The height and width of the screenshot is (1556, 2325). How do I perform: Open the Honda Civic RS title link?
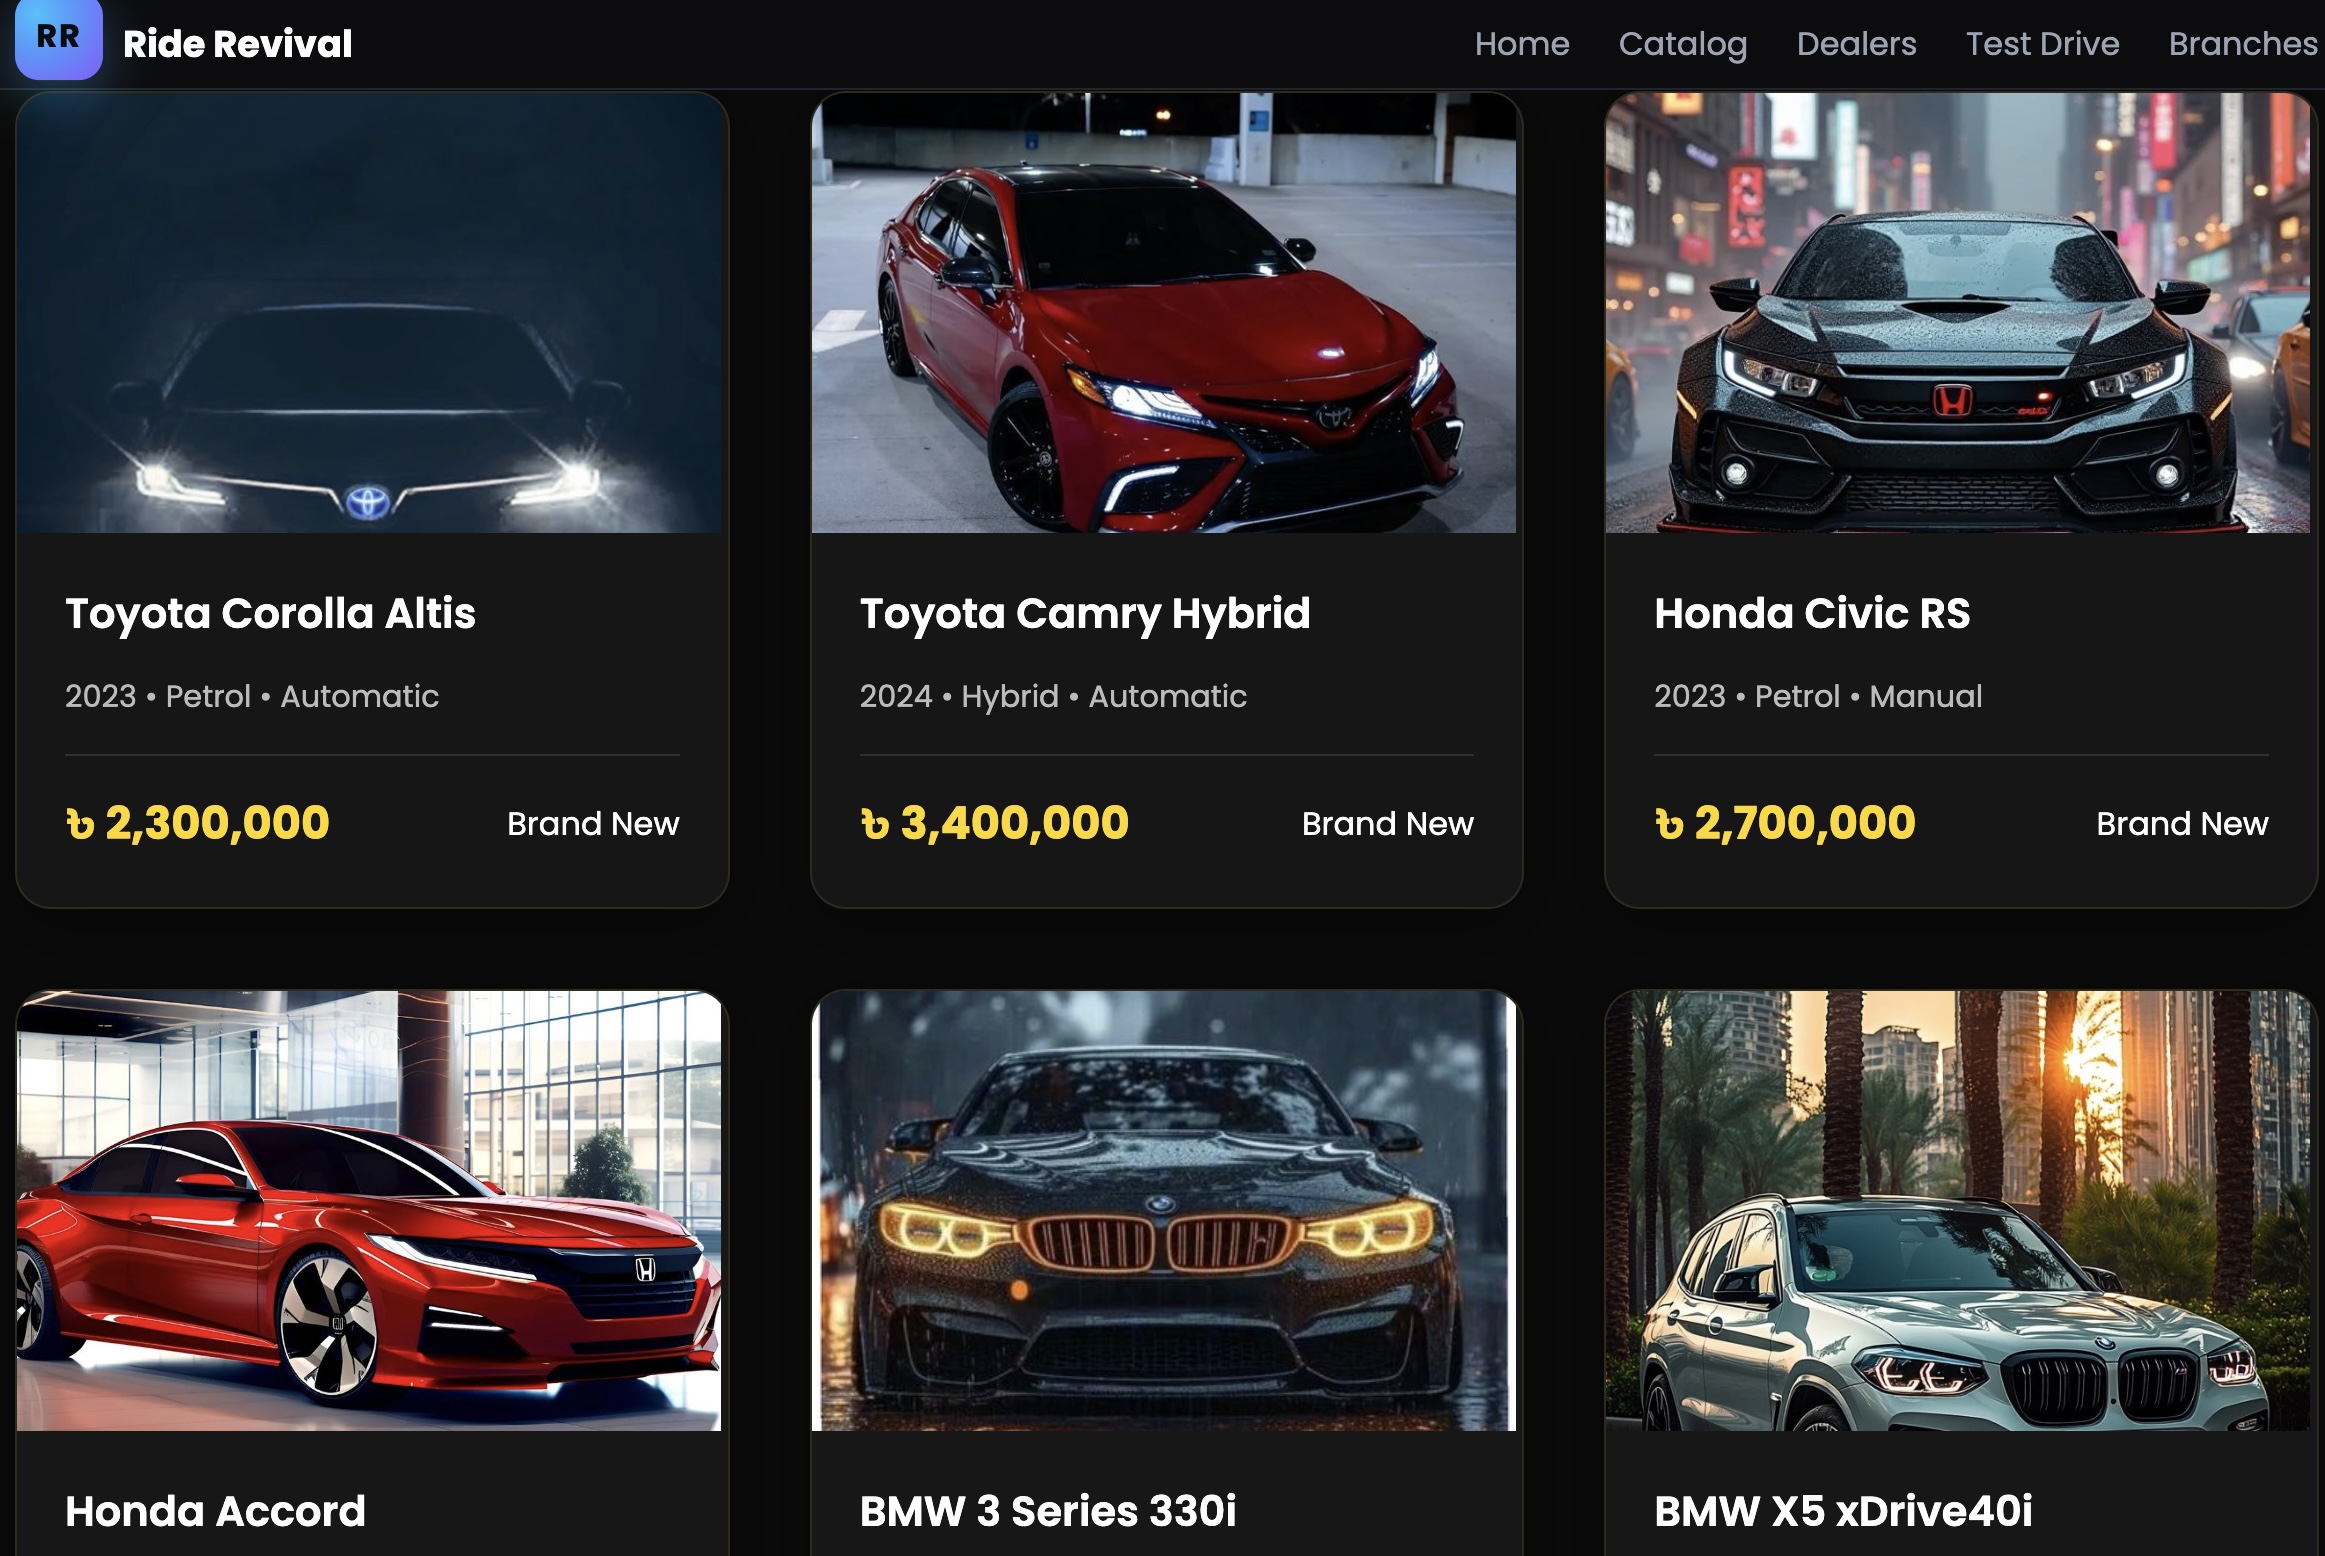[1812, 613]
